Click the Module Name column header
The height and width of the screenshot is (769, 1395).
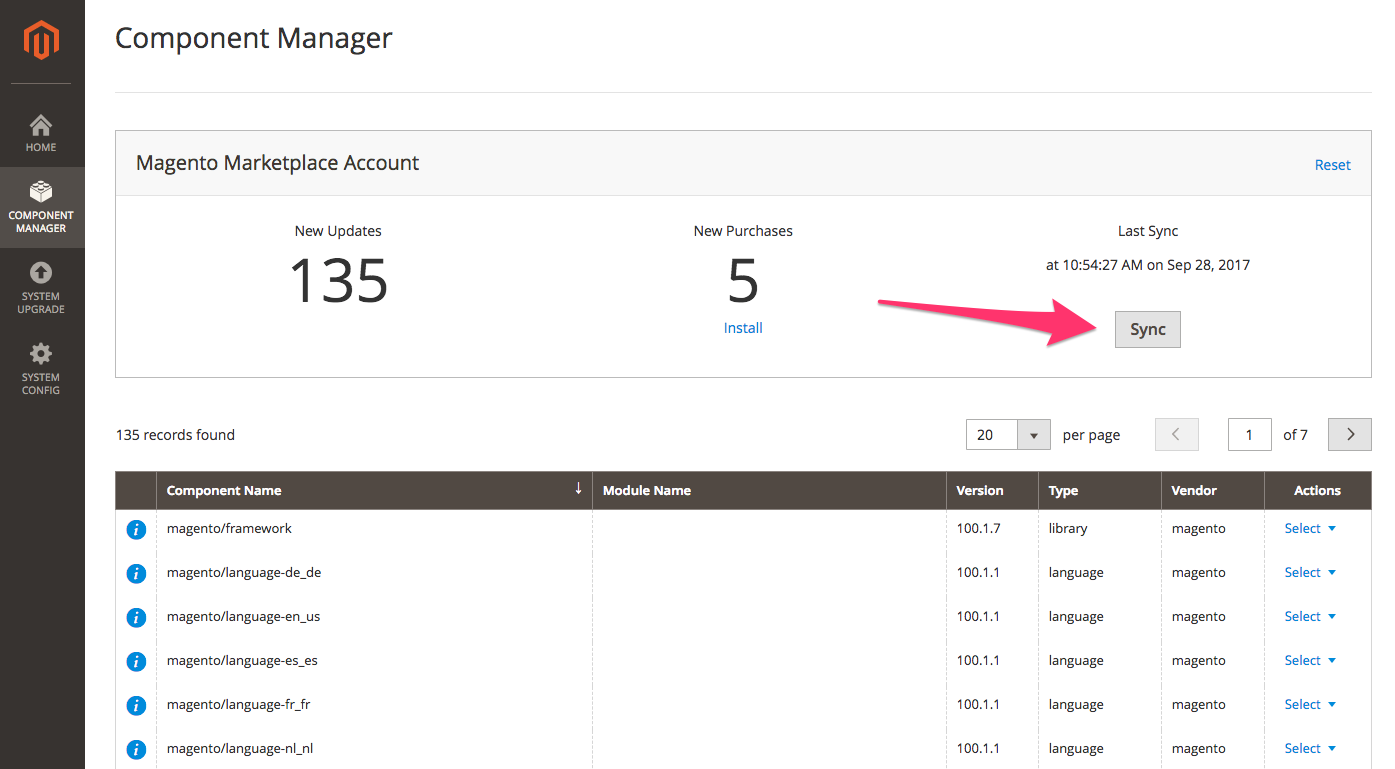pyautogui.click(x=769, y=490)
